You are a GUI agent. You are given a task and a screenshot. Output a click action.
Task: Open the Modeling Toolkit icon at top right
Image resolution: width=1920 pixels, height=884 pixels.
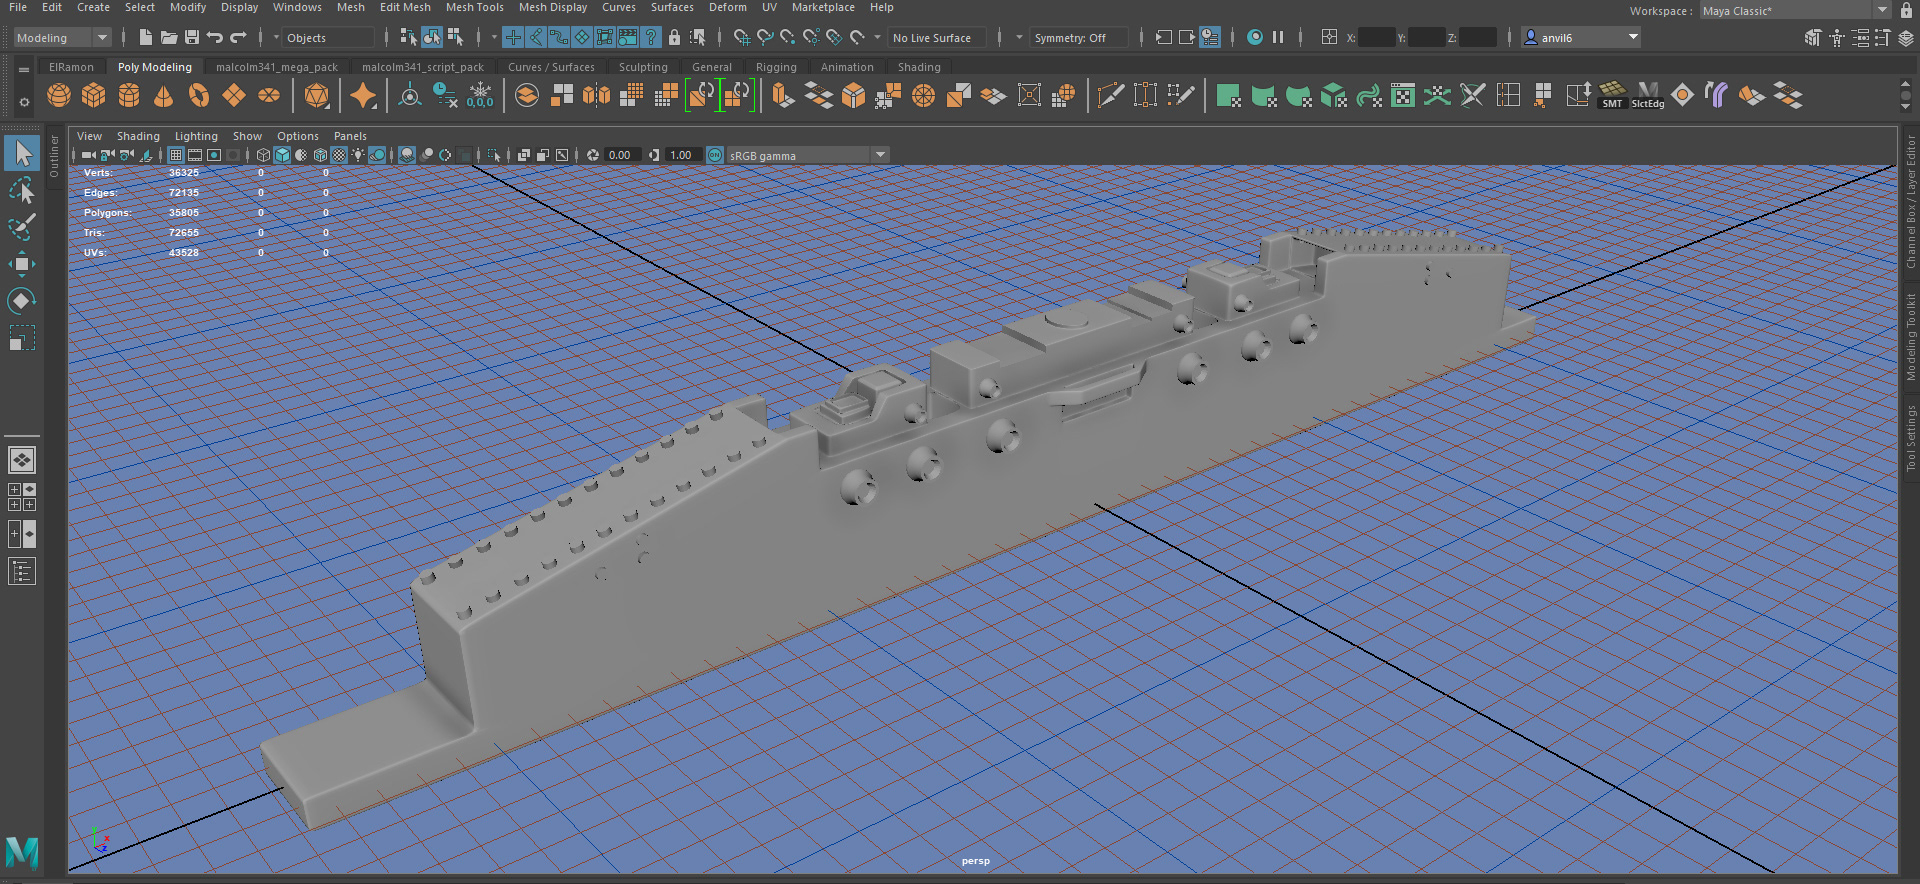[1813, 38]
